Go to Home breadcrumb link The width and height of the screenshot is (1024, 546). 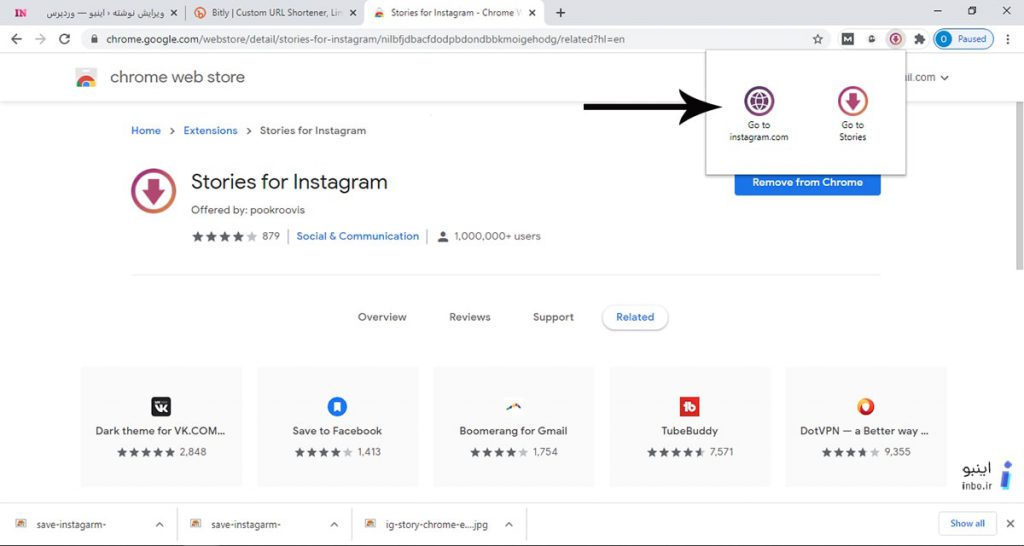click(x=146, y=131)
